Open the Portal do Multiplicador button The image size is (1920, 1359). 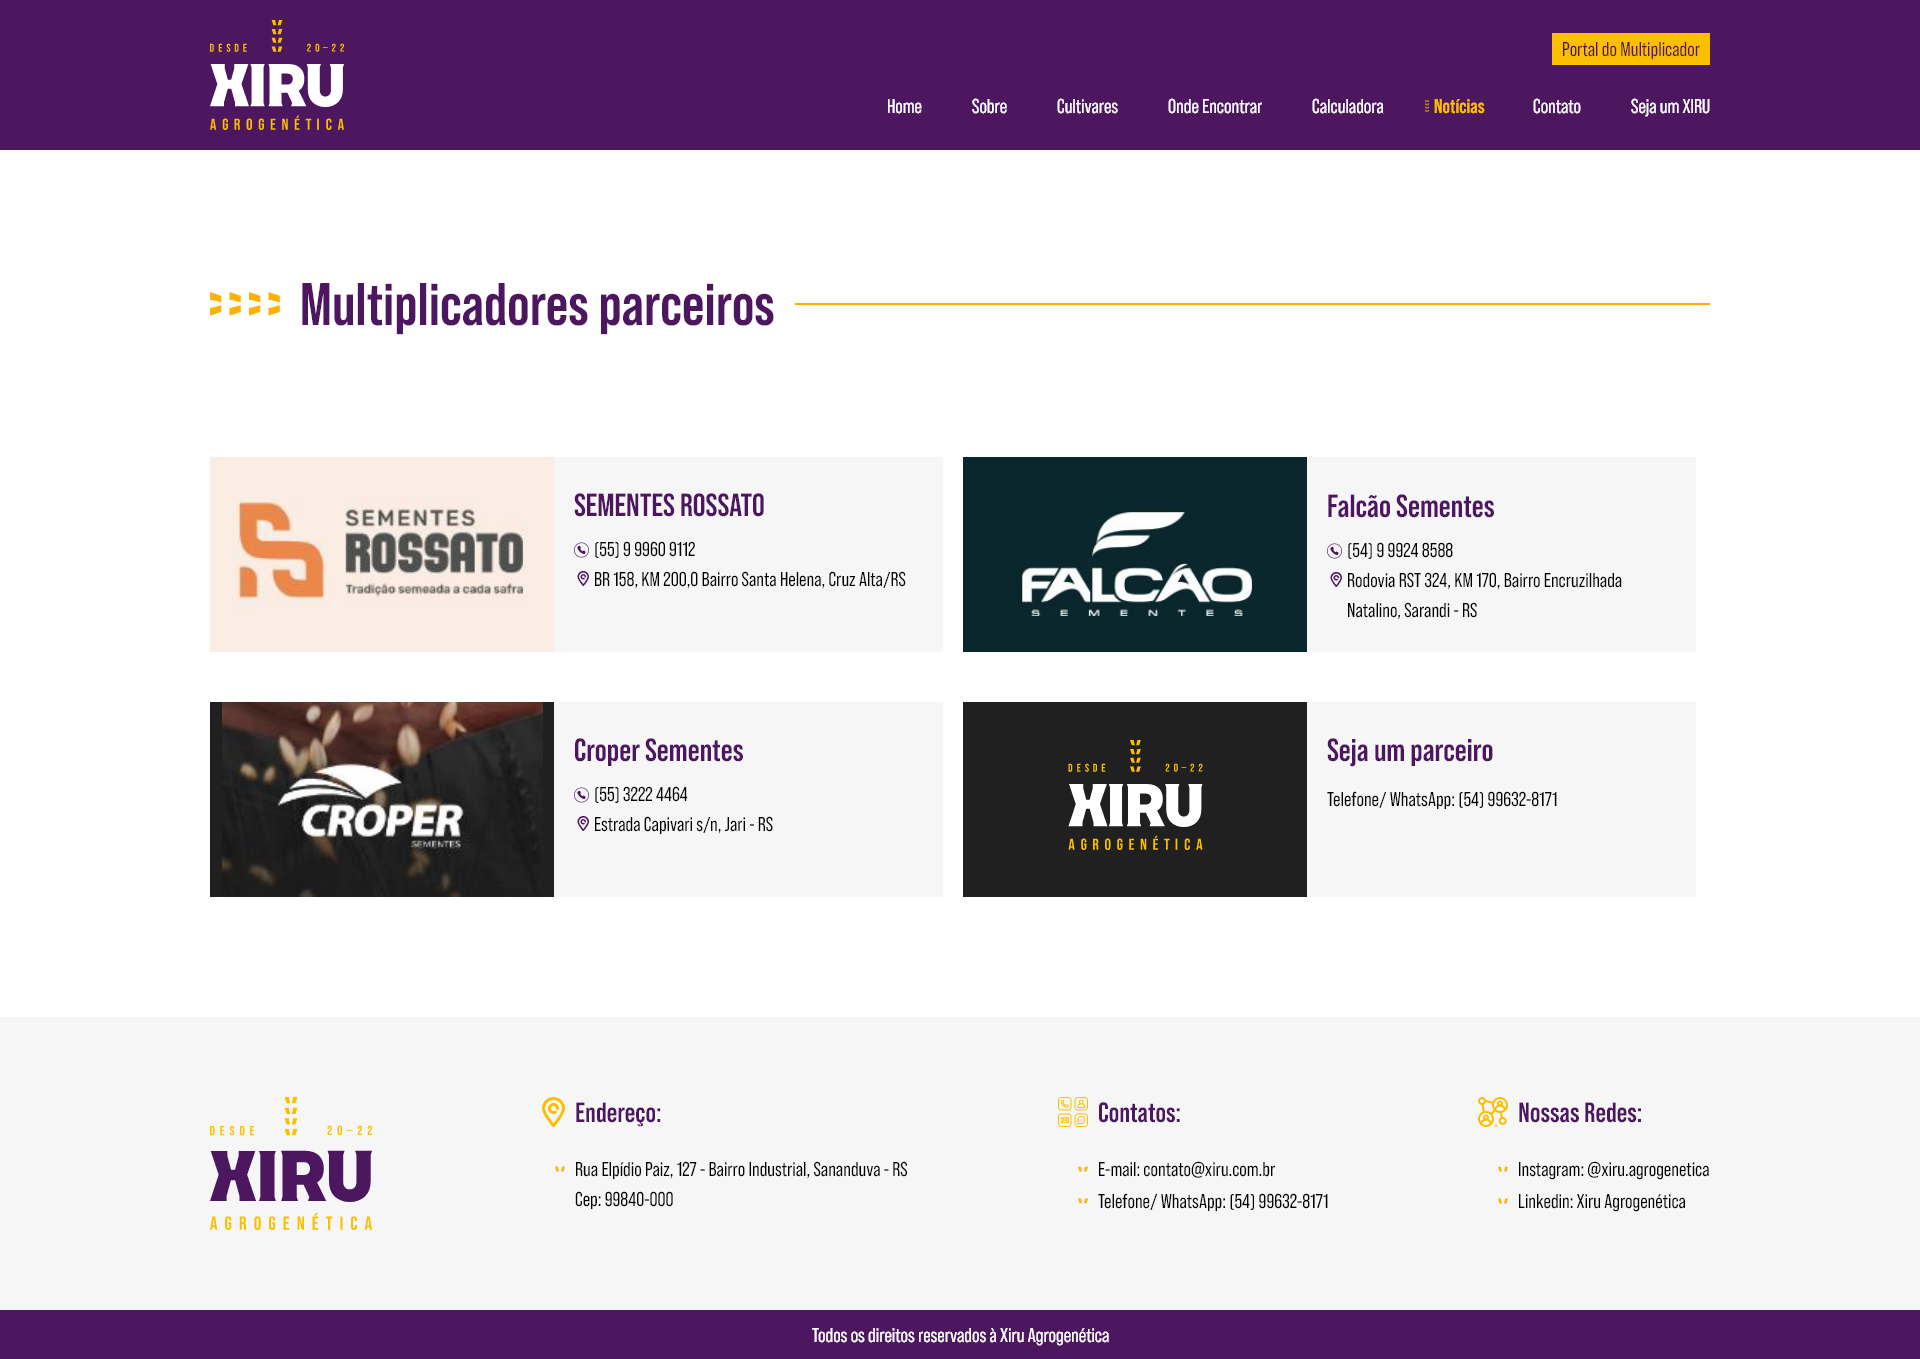click(1630, 49)
